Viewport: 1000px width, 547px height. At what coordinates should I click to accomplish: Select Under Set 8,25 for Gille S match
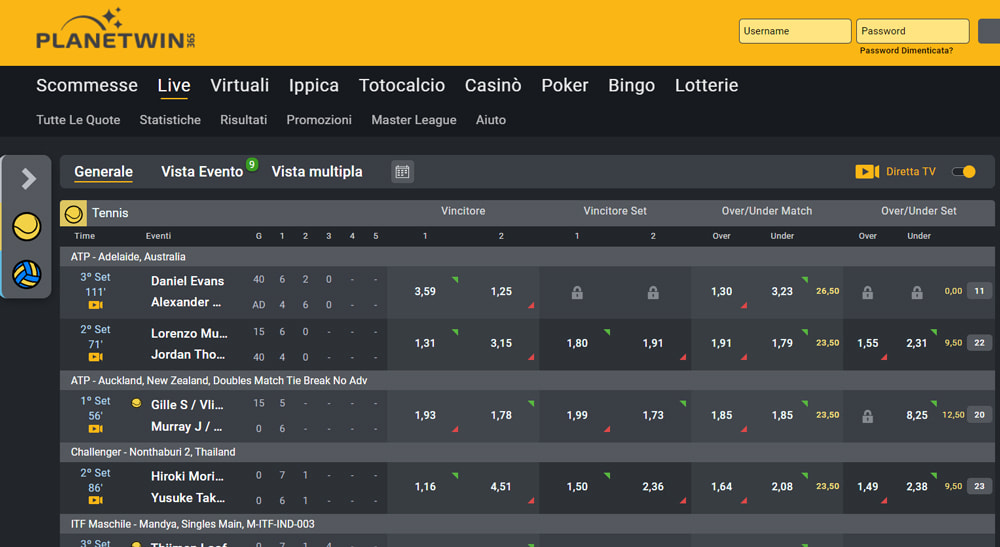coord(916,415)
